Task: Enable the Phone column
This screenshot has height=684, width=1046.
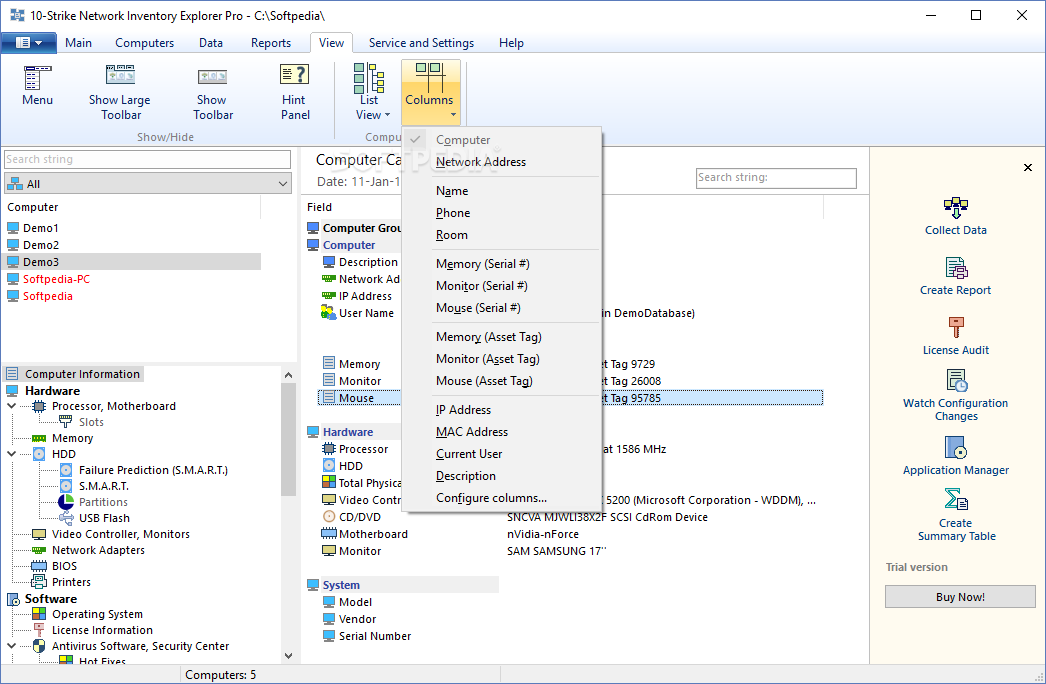Action: pyautogui.click(x=502, y=213)
